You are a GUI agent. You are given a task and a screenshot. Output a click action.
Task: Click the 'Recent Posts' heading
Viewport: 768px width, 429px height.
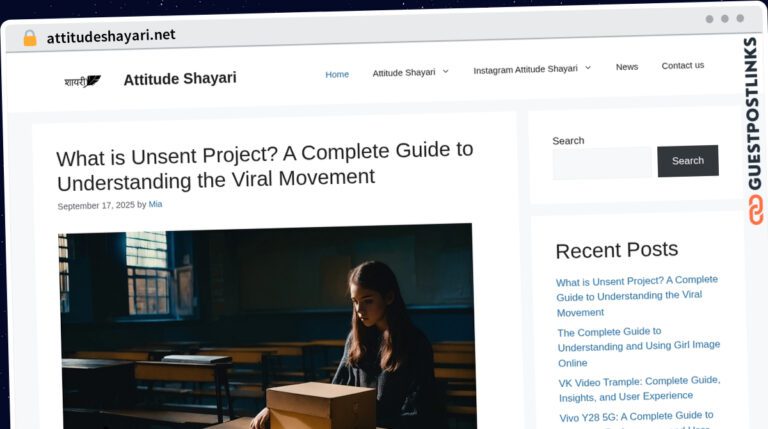click(617, 250)
